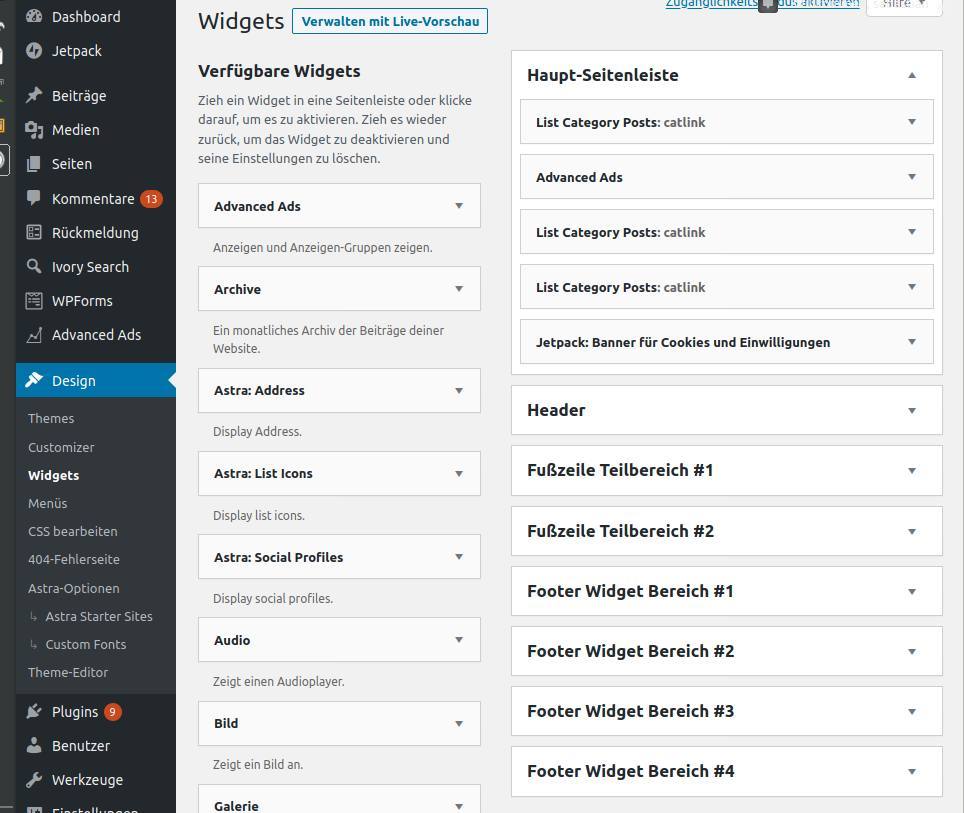Open the Archive widget dropdown arrow

coord(459,289)
